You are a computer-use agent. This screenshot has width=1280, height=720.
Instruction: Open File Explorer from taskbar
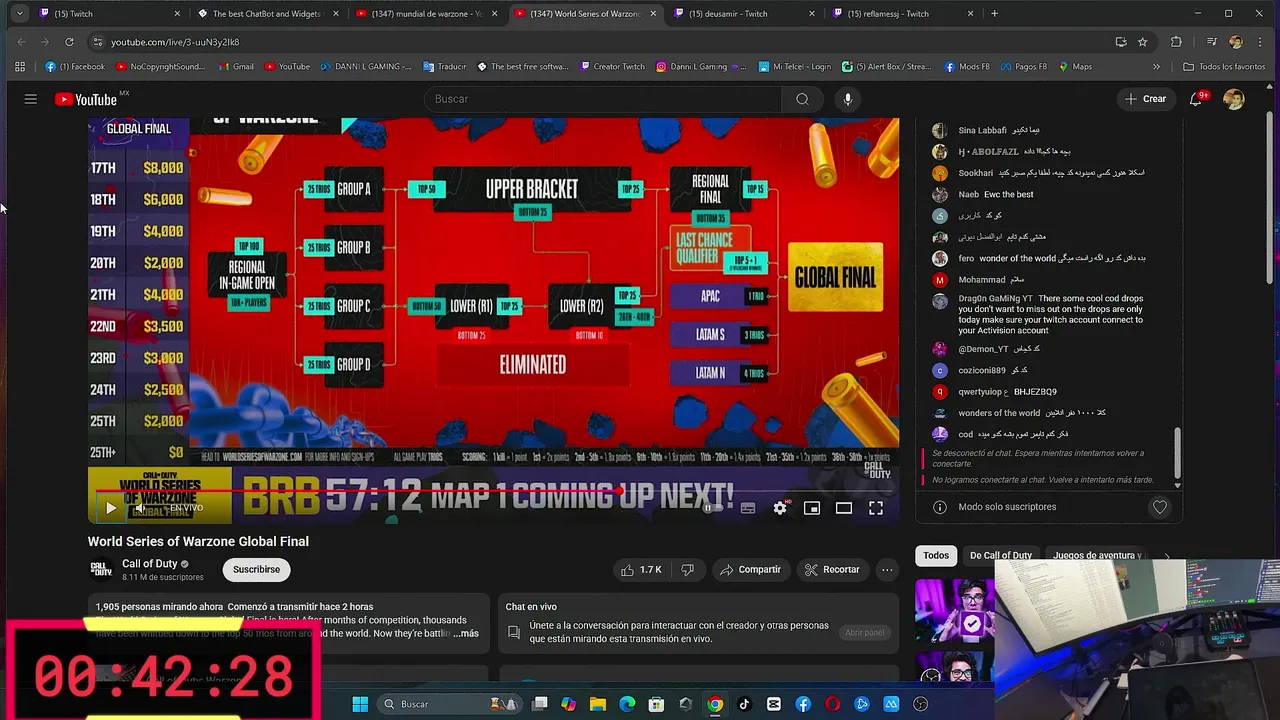pyautogui.click(x=598, y=704)
